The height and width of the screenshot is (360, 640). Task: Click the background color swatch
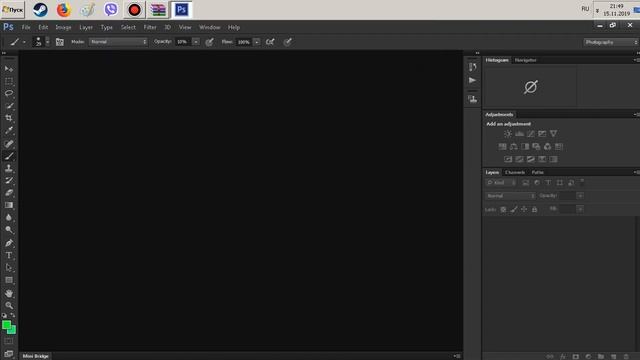click(13, 331)
